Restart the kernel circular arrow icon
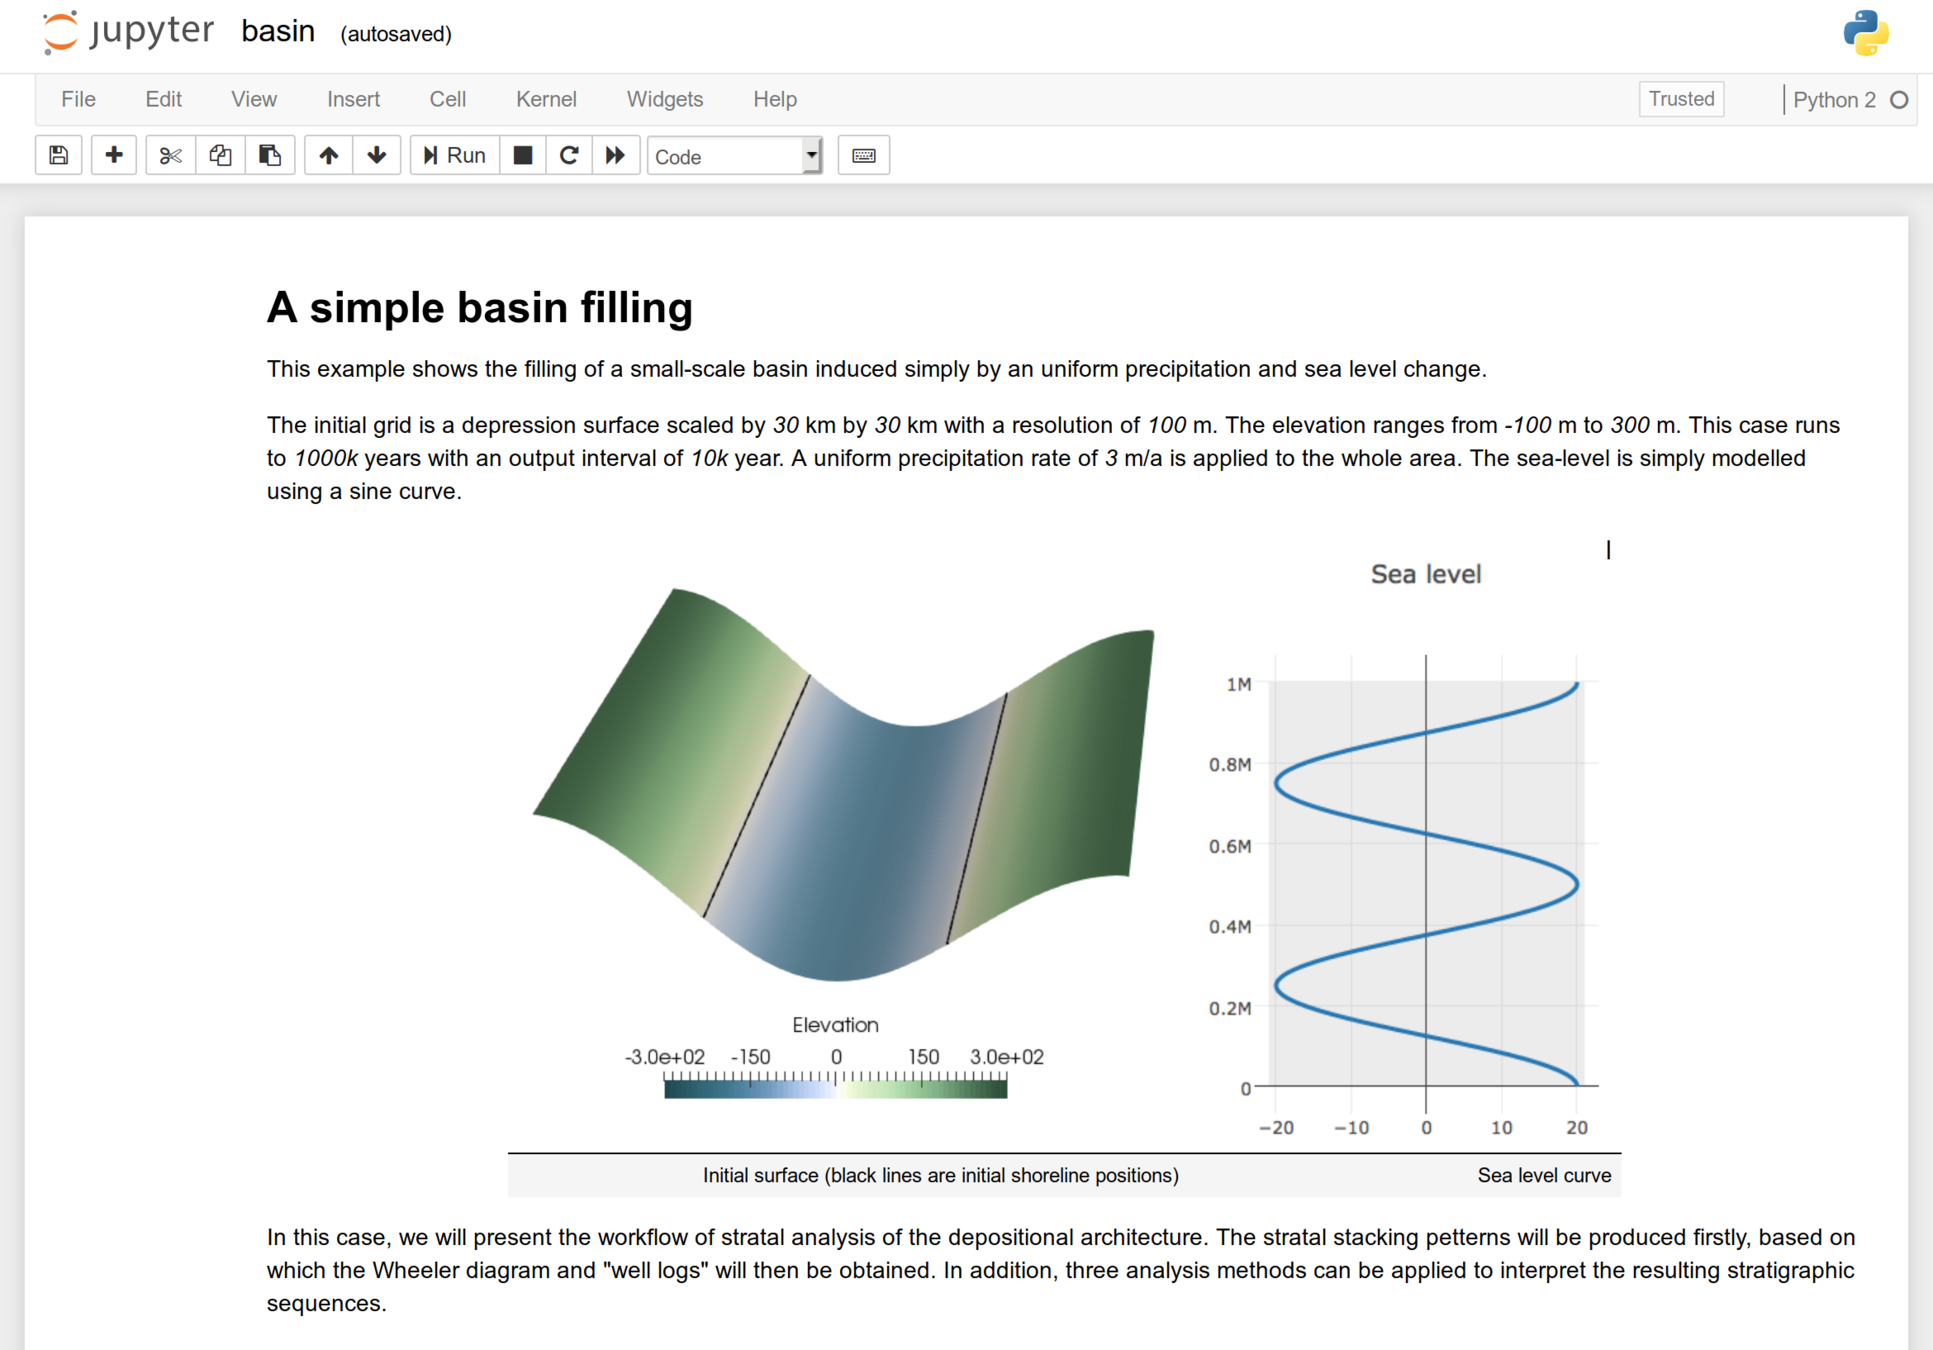The width and height of the screenshot is (1933, 1350). pyautogui.click(x=568, y=156)
